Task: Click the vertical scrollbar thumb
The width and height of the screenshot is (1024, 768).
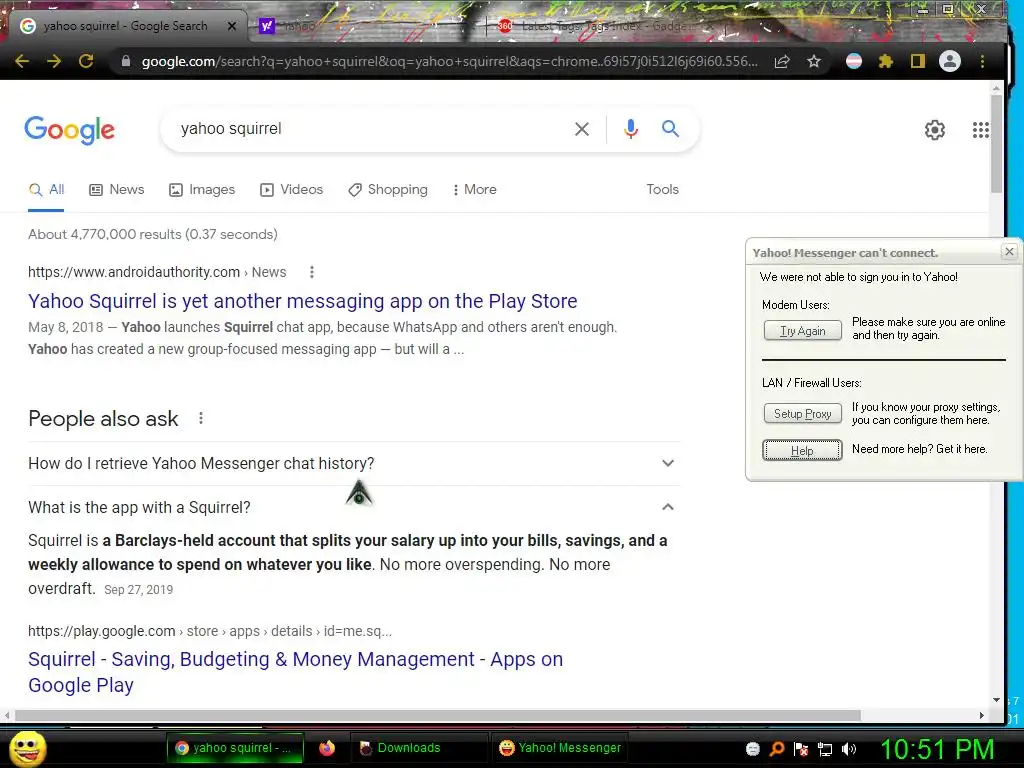Action: point(996,143)
